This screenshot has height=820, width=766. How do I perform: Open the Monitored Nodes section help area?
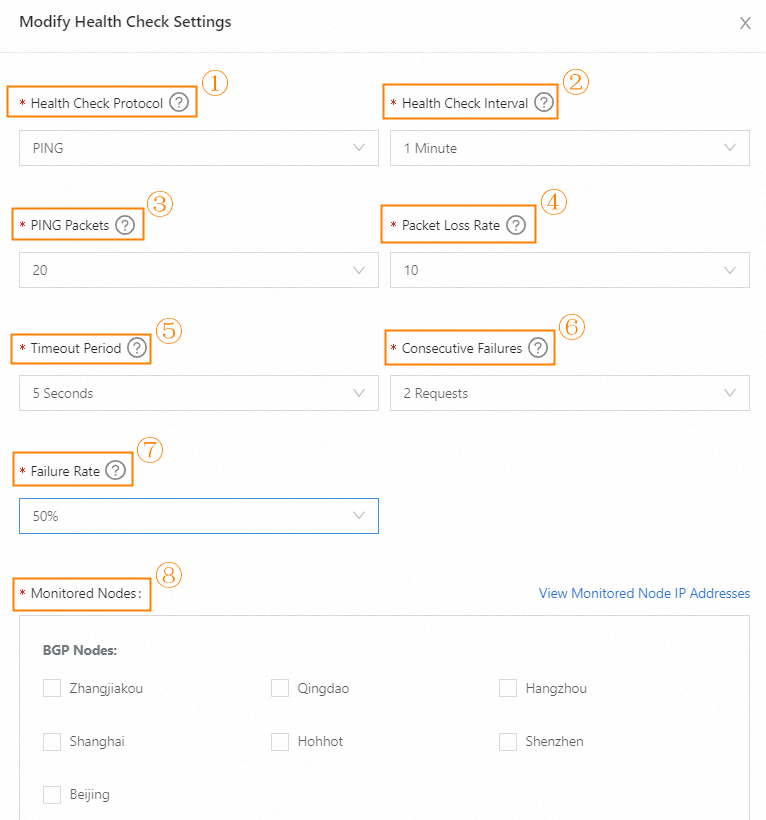coord(81,594)
